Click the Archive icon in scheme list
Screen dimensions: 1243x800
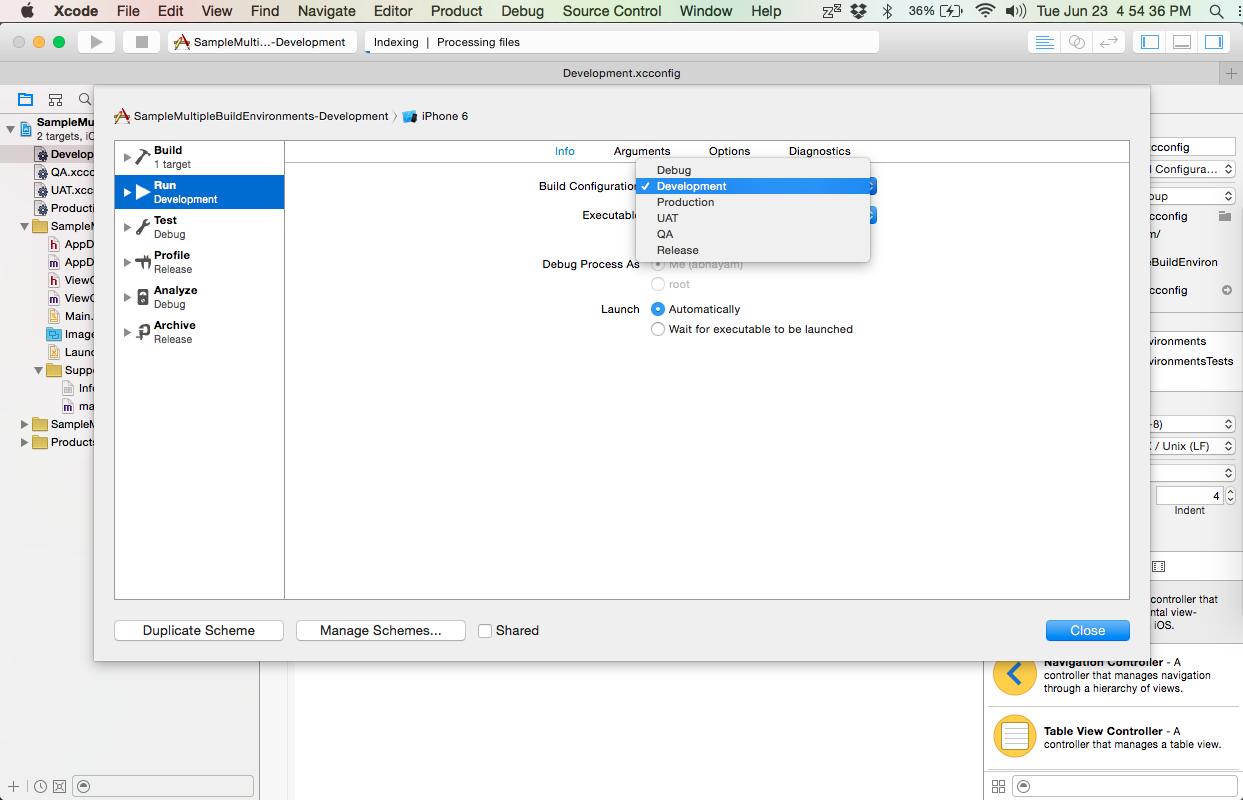[x=143, y=332]
